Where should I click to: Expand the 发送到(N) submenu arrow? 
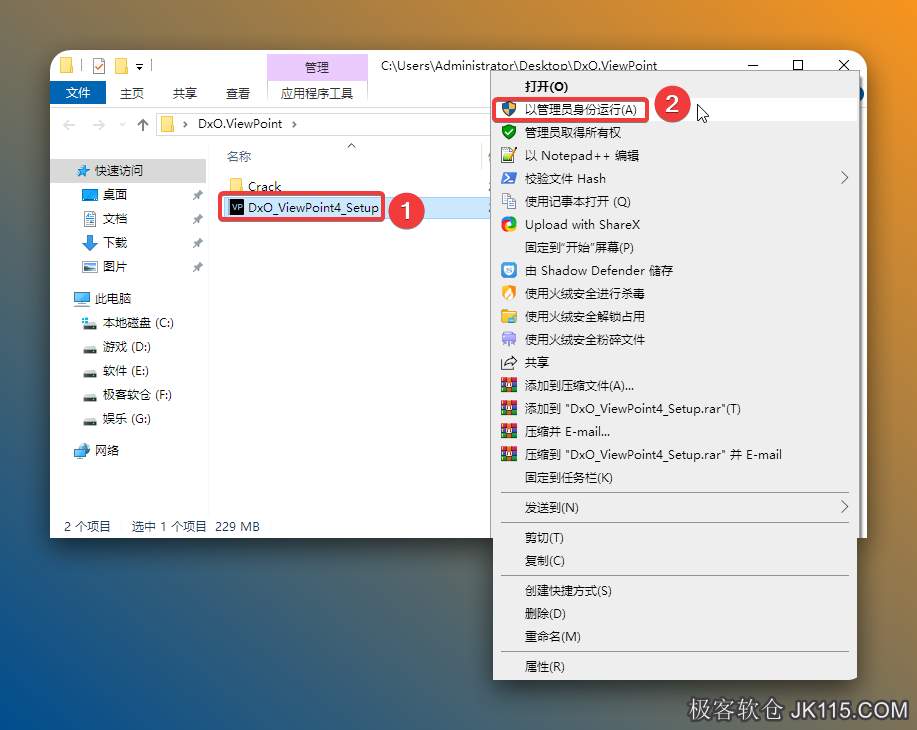point(844,507)
